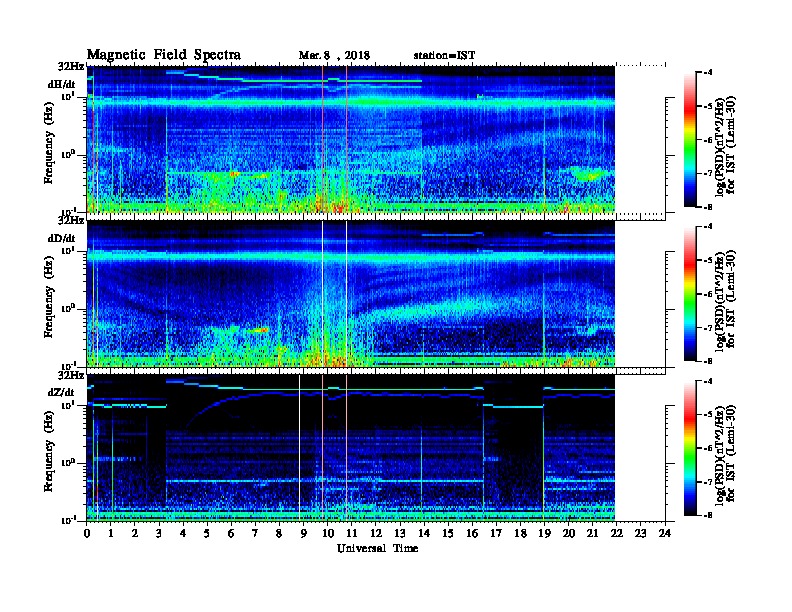Click the dZ/dt spectrogram panel

pos(351,447)
